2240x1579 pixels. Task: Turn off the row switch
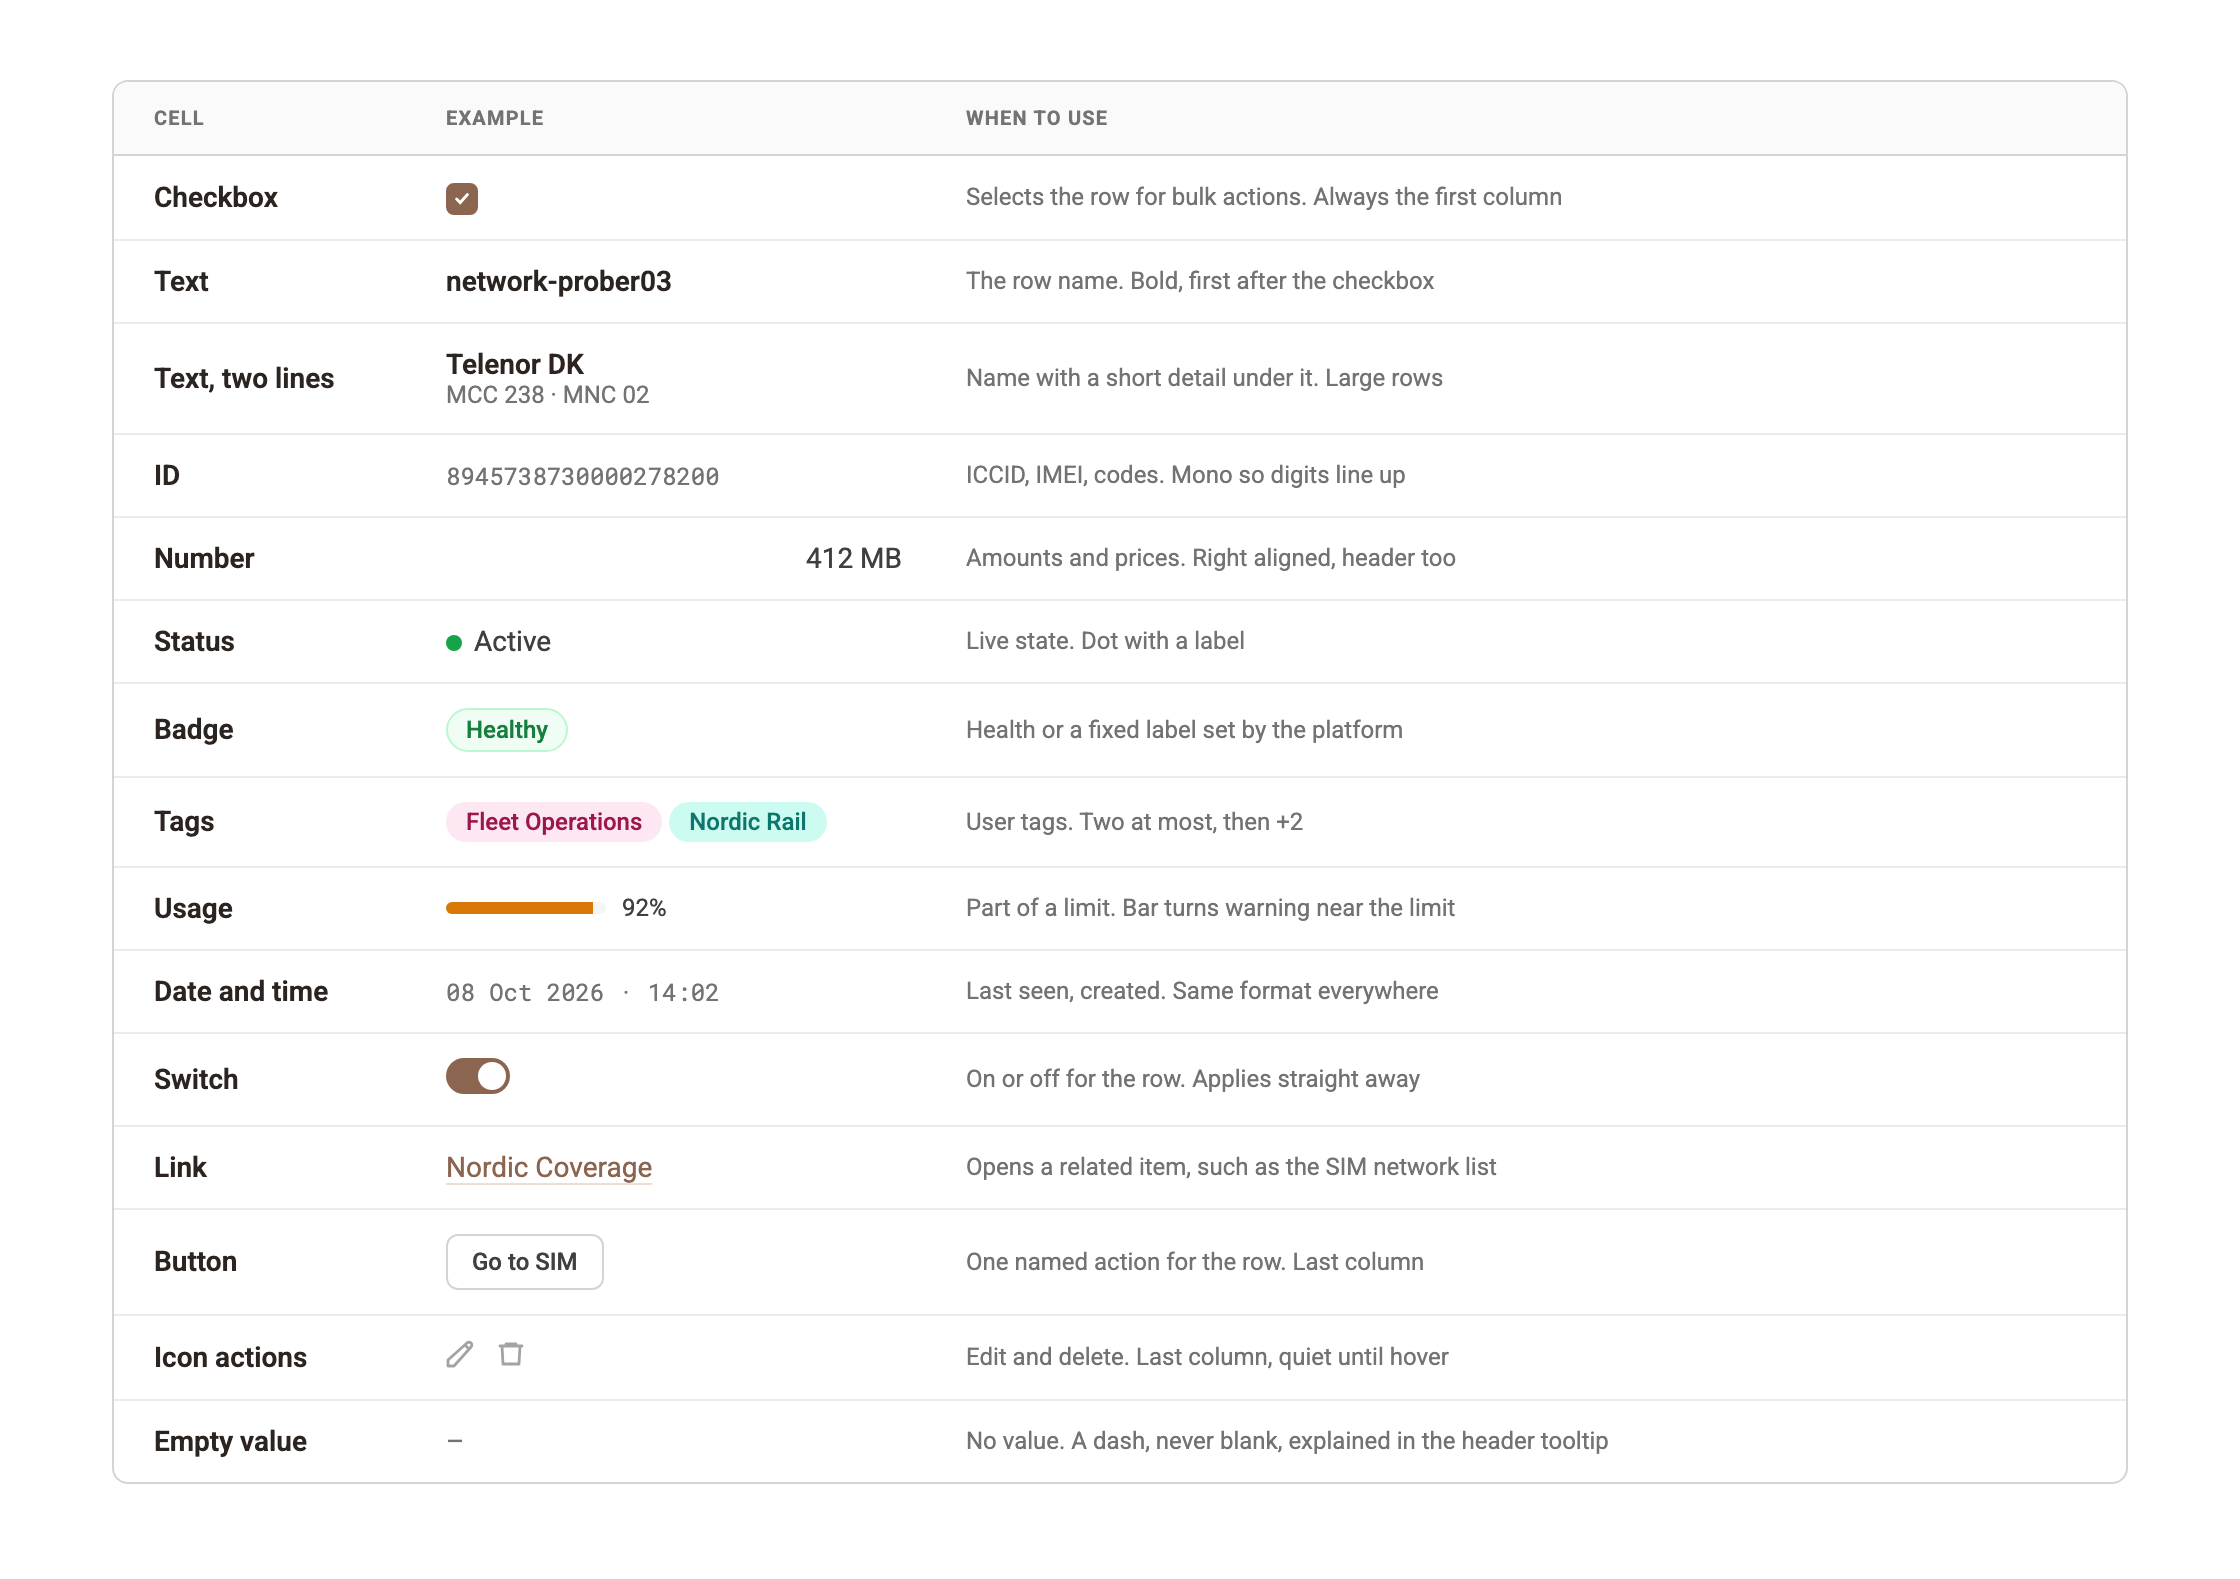478,1077
